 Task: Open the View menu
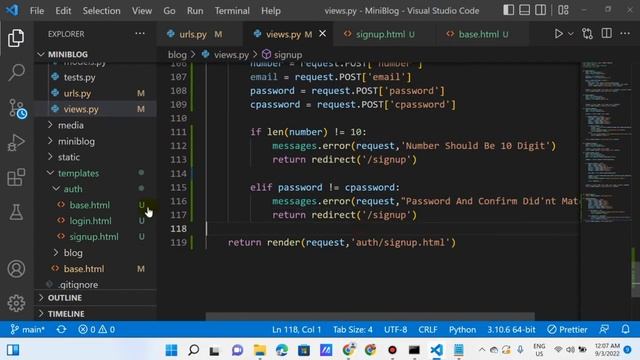pos(142,11)
